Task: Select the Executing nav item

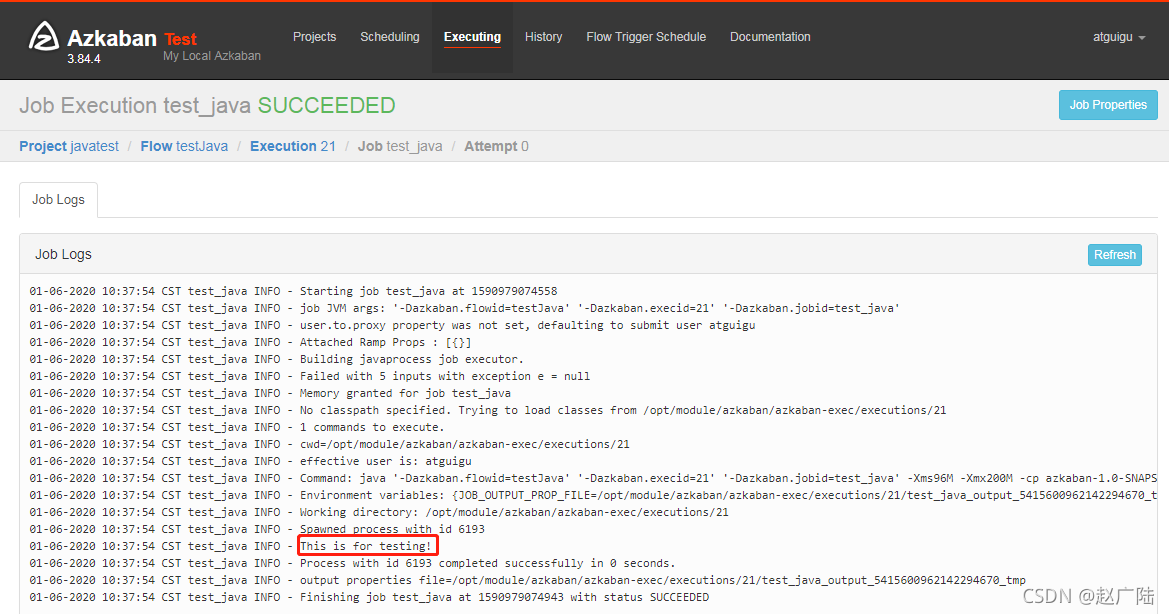Action: point(472,37)
